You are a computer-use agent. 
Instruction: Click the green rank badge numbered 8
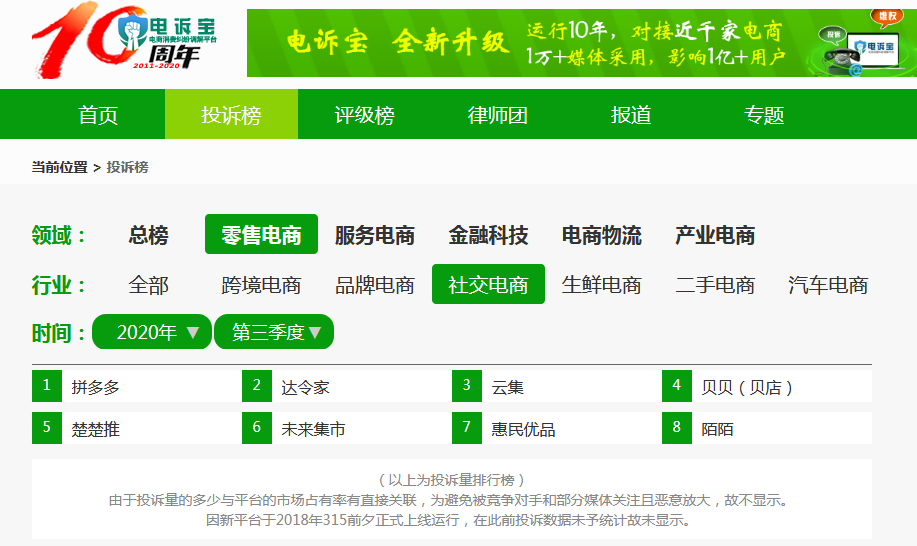677,428
